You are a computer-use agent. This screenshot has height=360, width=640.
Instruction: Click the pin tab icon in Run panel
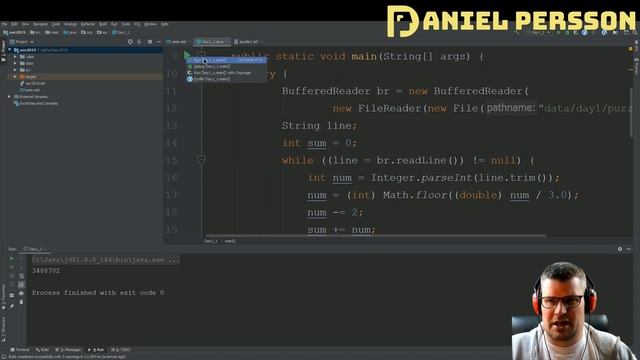11,306
